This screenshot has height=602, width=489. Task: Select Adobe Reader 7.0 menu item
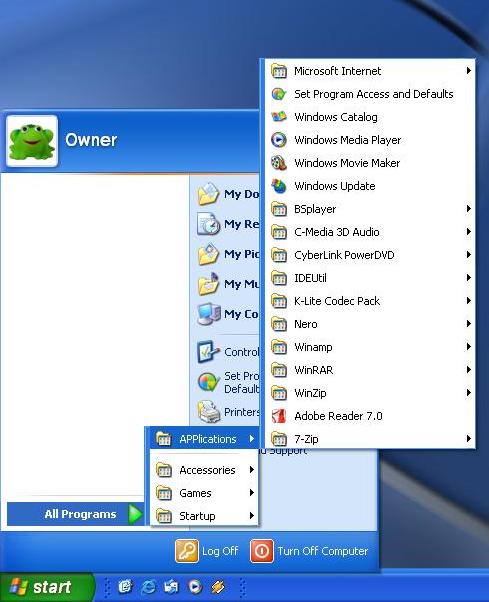tap(370, 416)
